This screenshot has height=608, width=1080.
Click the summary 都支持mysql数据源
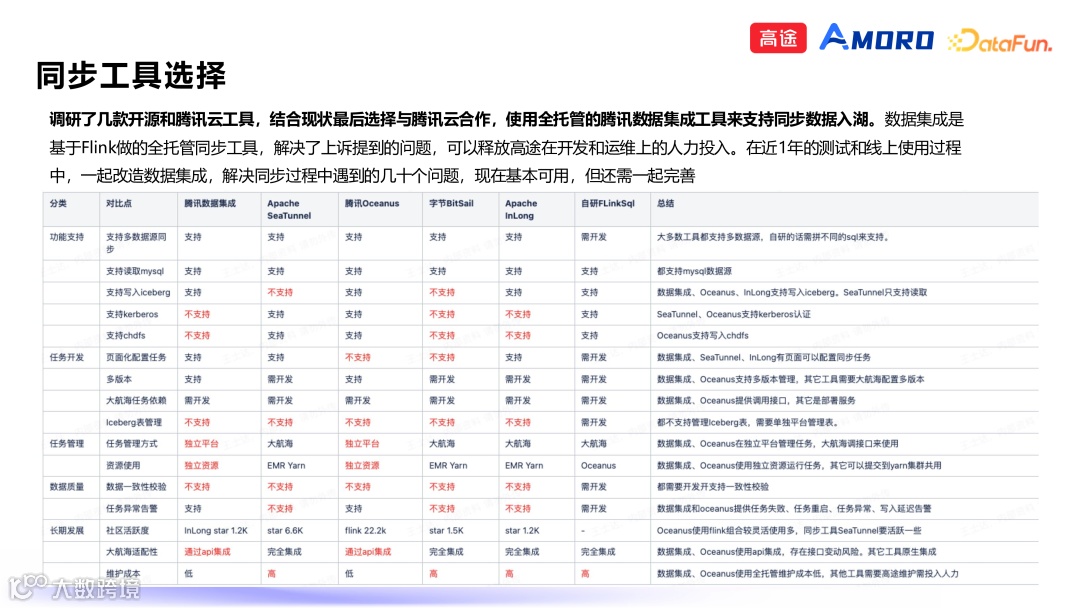[x=694, y=271]
